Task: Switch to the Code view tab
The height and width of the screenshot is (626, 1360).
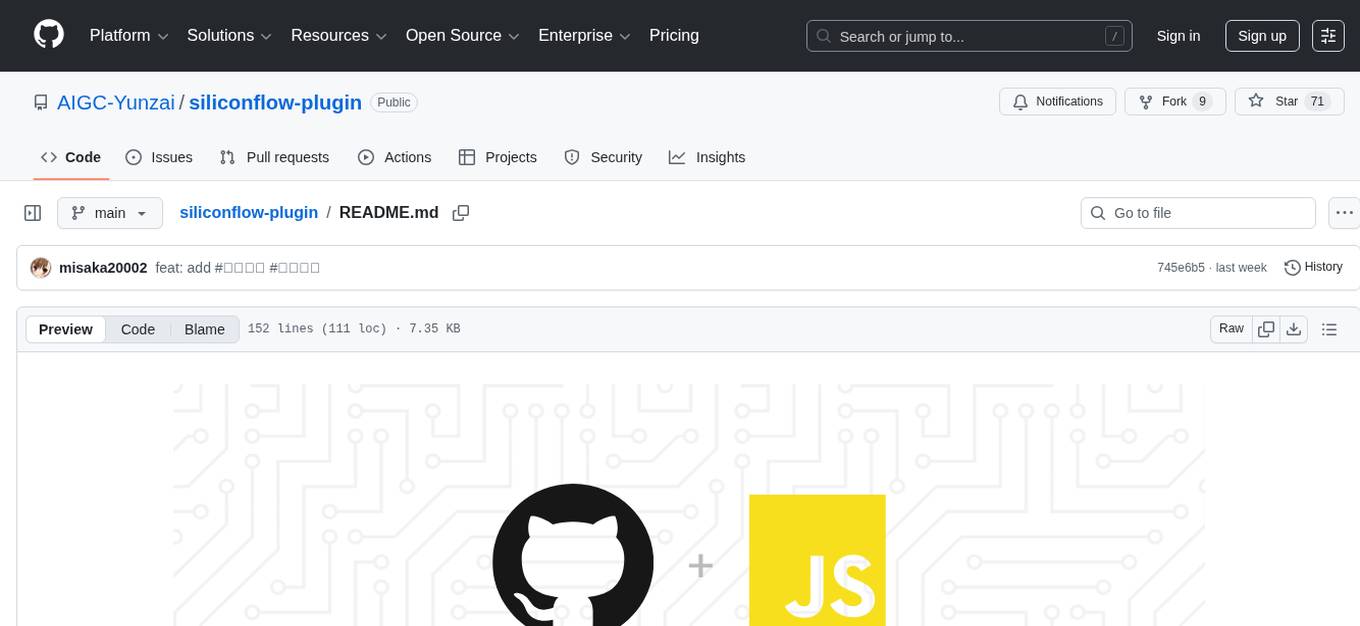Action: point(137,329)
